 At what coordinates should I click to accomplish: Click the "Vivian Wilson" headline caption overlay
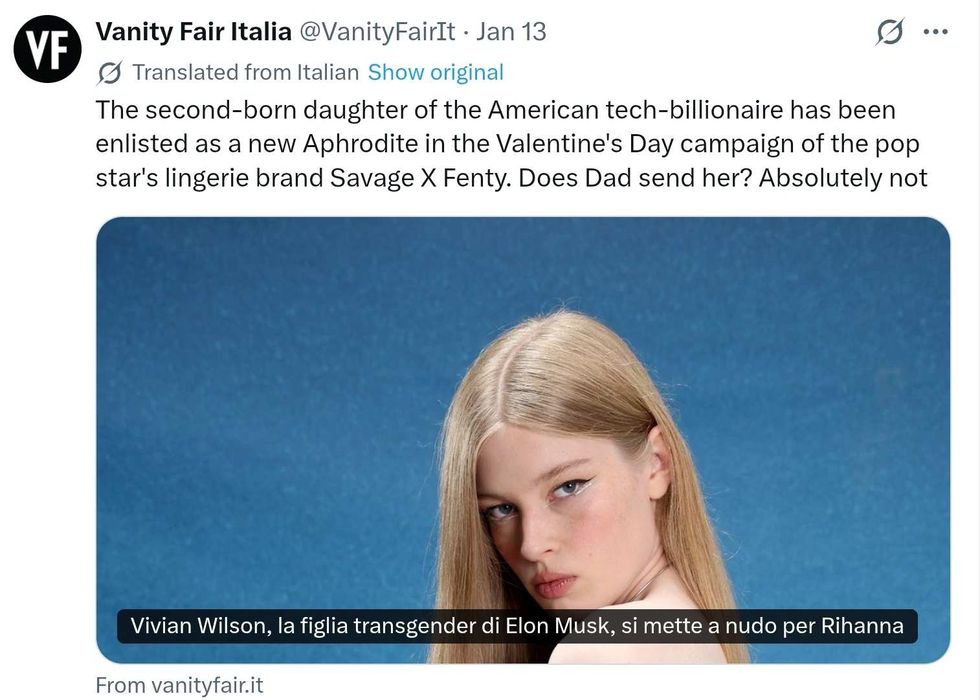pos(517,627)
